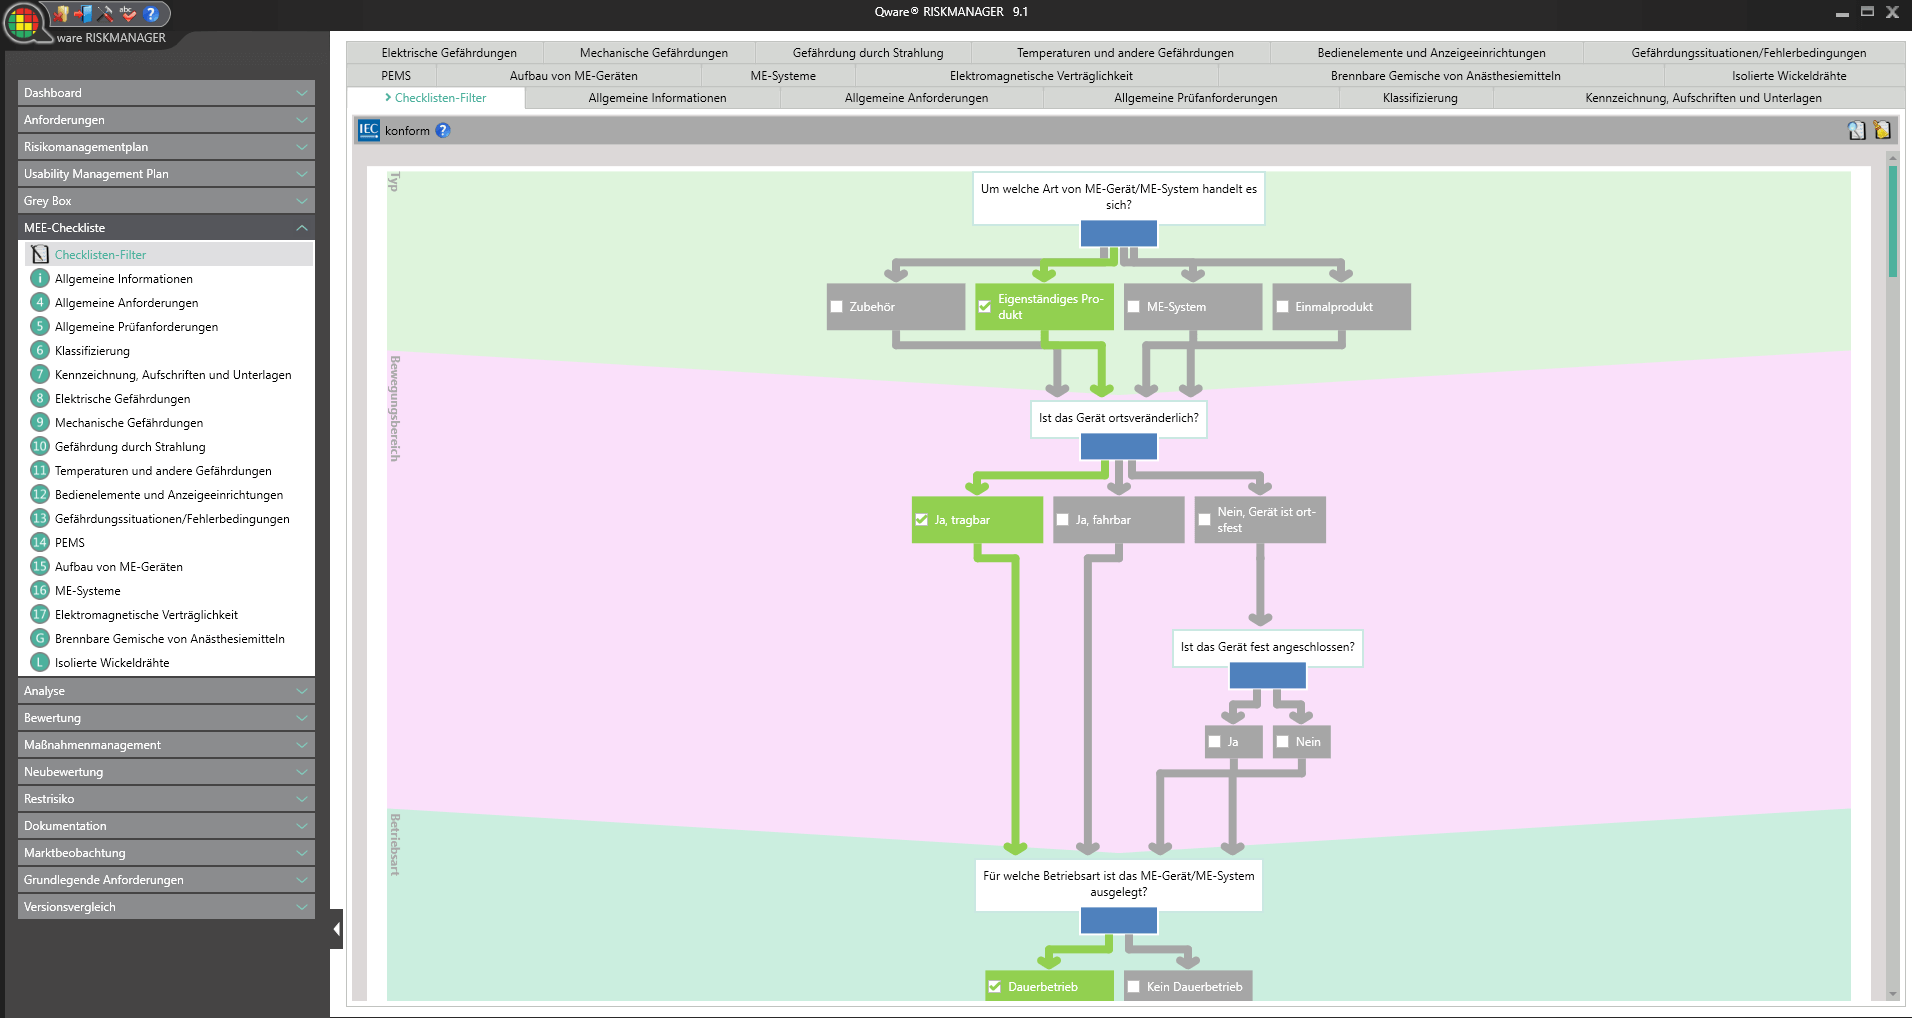
Task: Check the Kein Dauerbetrieb checkbox
Action: pyautogui.click(x=1134, y=987)
